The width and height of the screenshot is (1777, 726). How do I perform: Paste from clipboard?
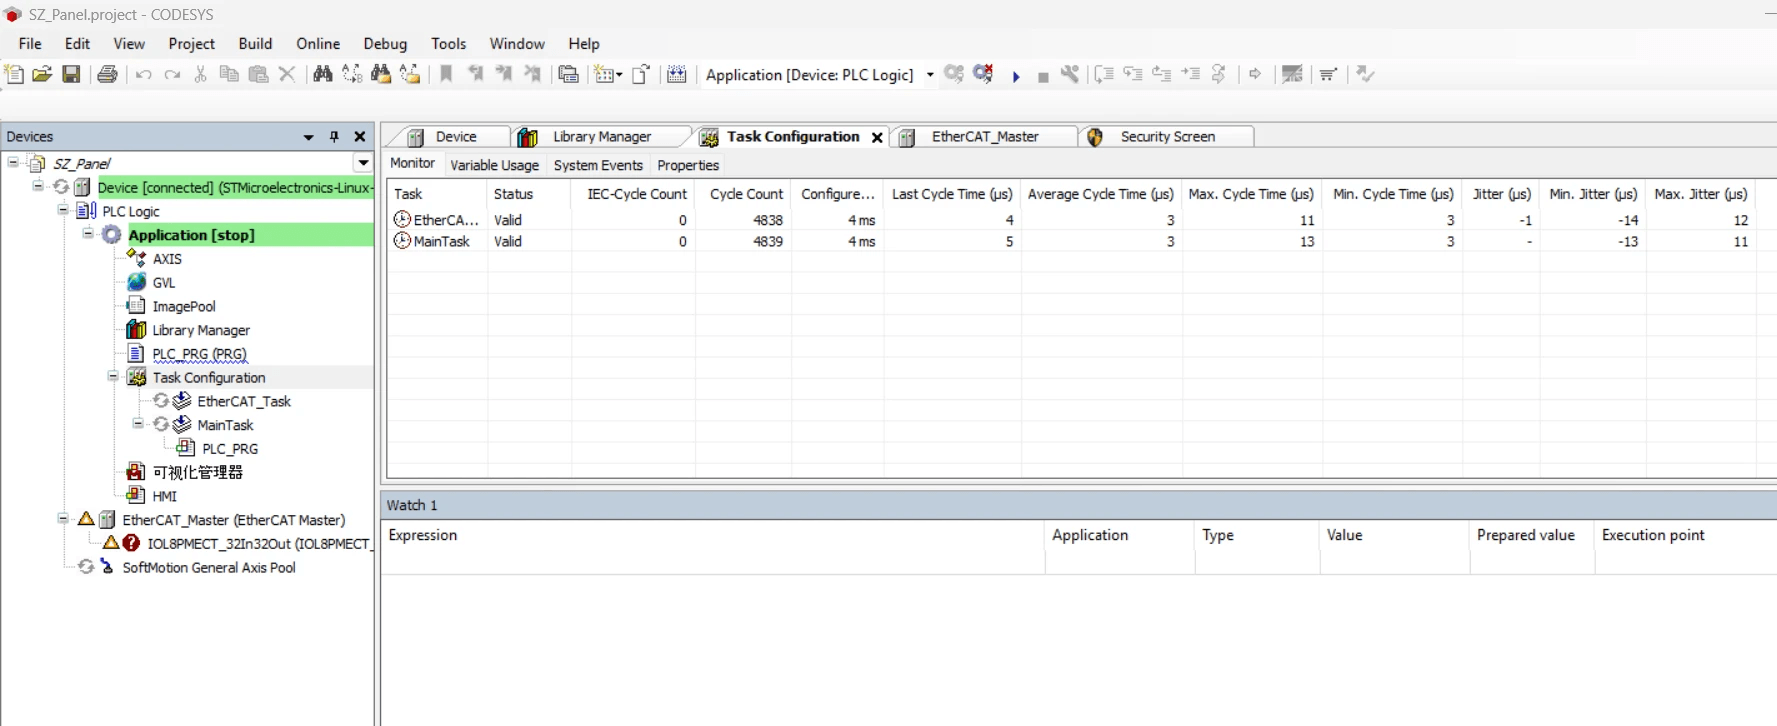click(258, 74)
